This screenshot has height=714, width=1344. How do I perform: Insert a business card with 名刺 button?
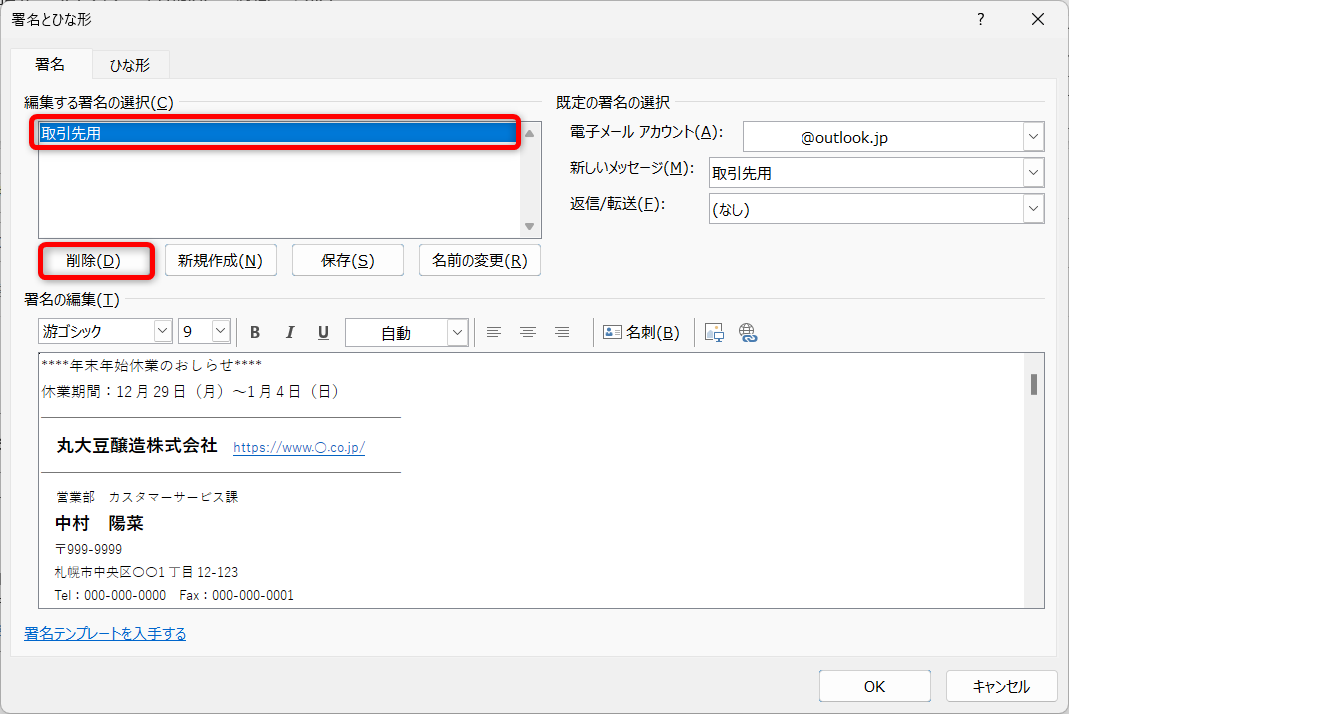click(x=641, y=333)
